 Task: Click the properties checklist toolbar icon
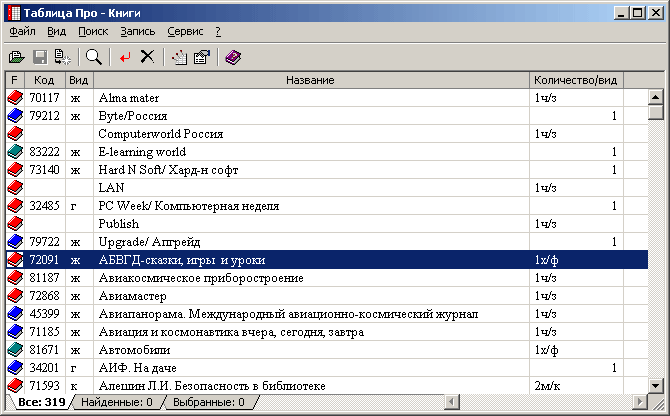pos(202,57)
